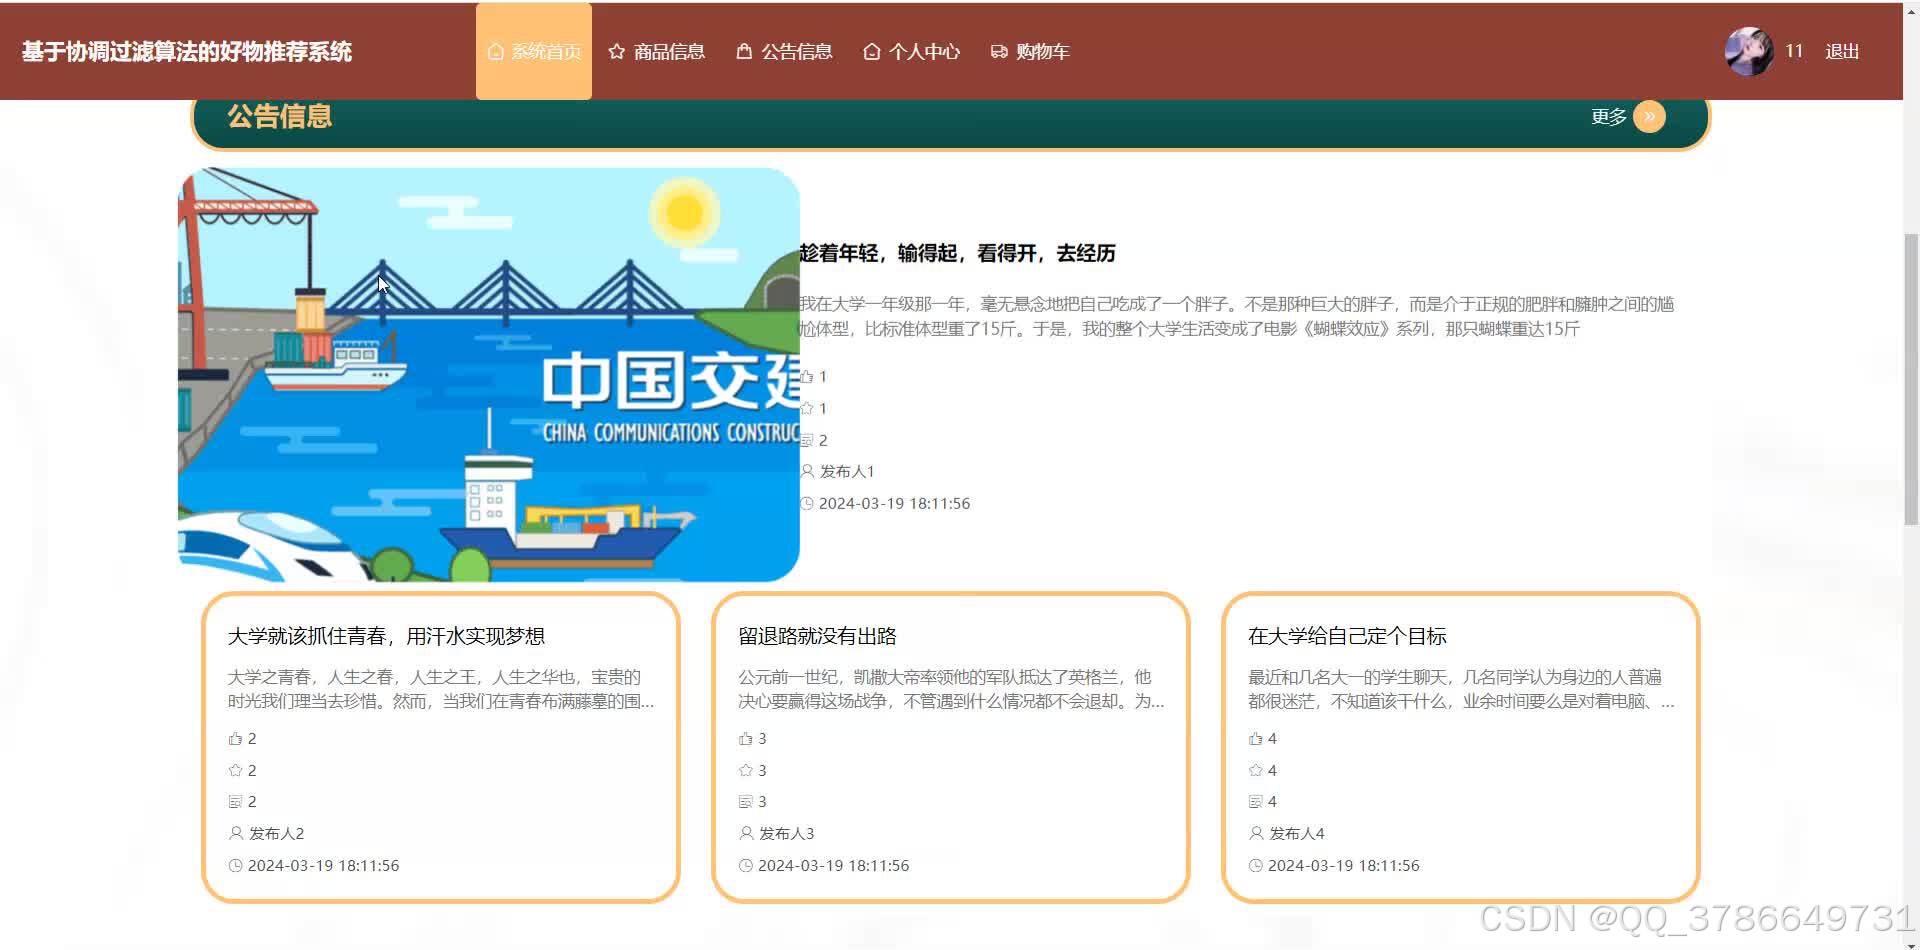The image size is (1920, 950).
Task: Click the summary beginning 公元前一世纪，凯撒大帝
Action: (951, 690)
